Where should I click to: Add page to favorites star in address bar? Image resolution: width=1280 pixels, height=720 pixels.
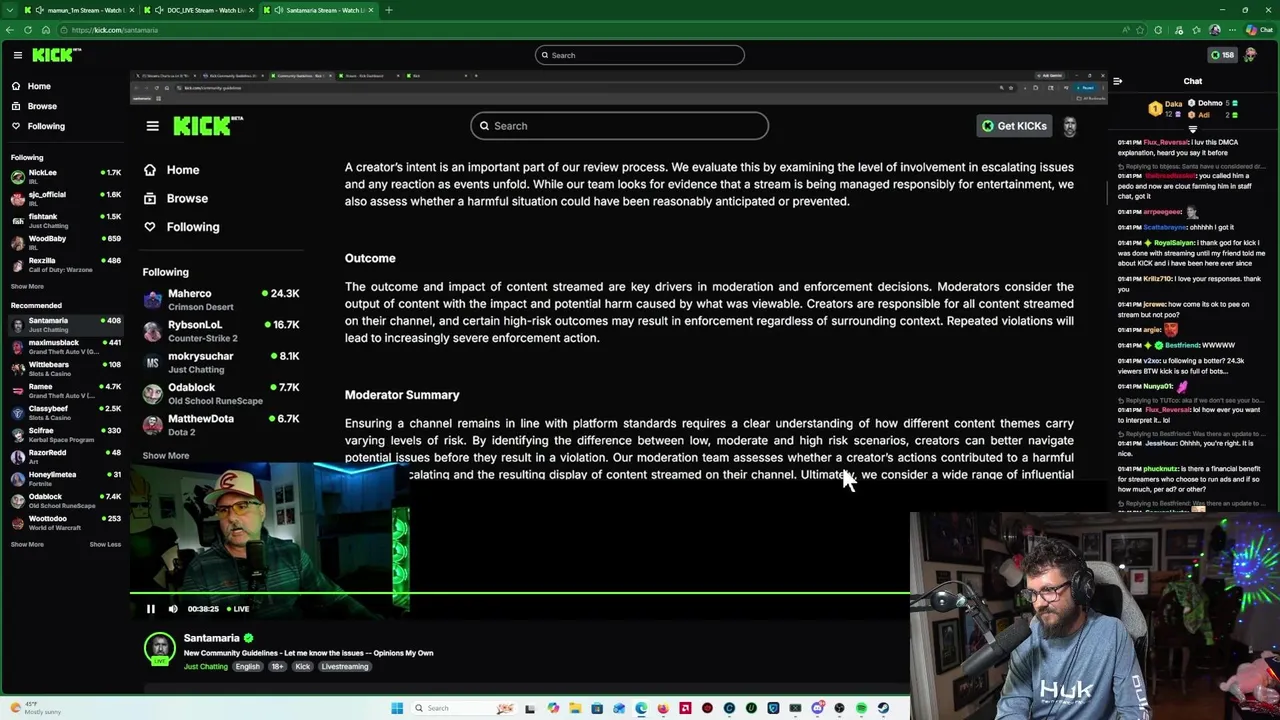click(1141, 30)
